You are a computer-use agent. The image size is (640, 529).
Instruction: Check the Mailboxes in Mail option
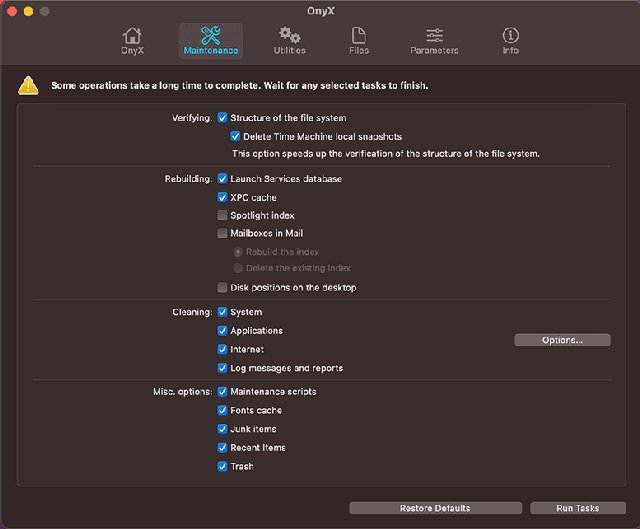[x=223, y=234]
